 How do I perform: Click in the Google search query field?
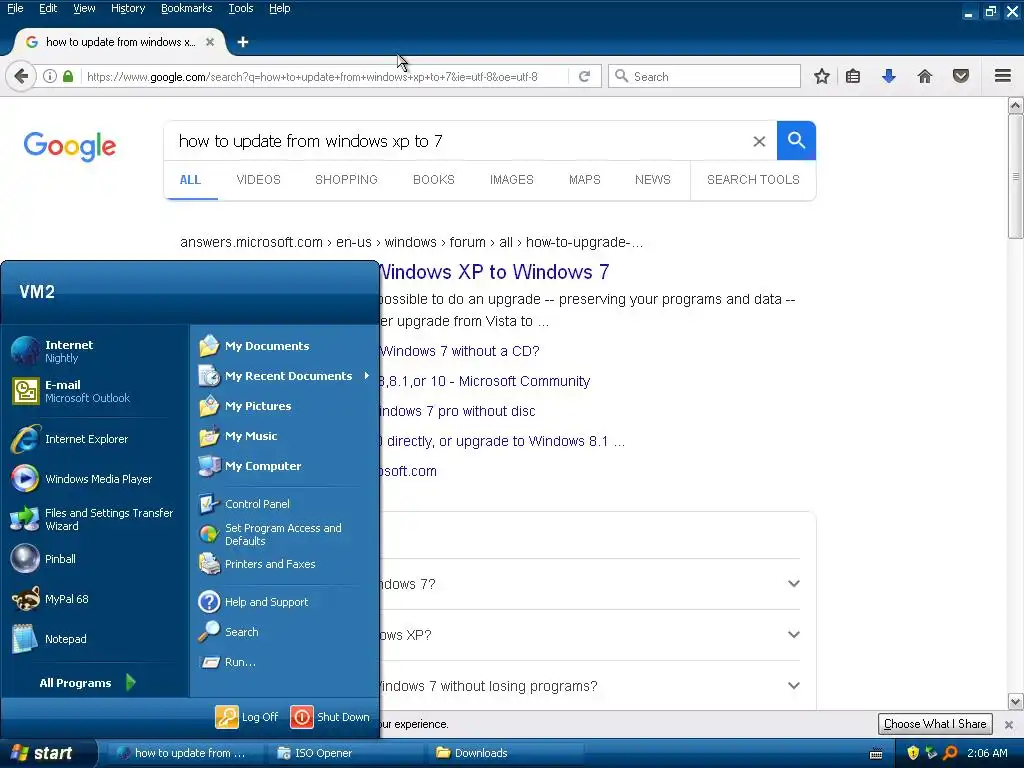click(x=457, y=141)
